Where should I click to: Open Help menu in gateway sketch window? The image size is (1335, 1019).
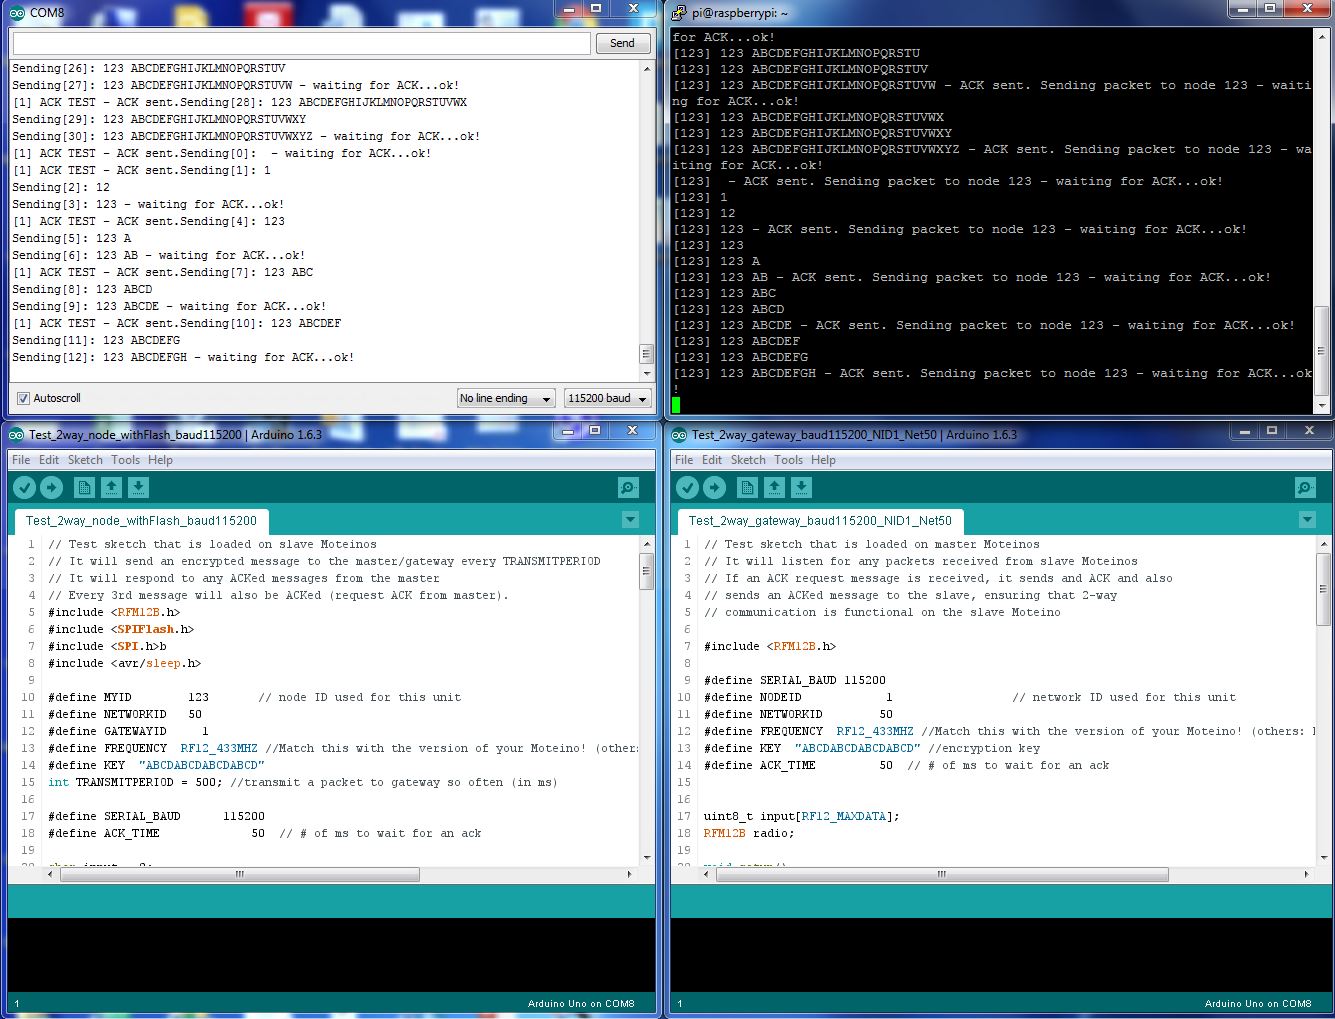823,460
